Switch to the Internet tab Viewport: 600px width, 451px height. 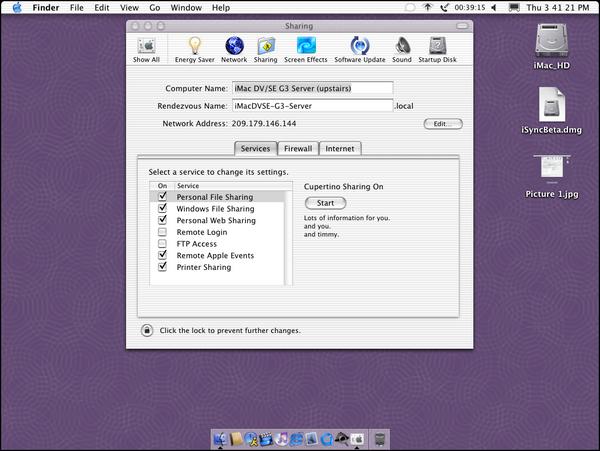[x=340, y=148]
